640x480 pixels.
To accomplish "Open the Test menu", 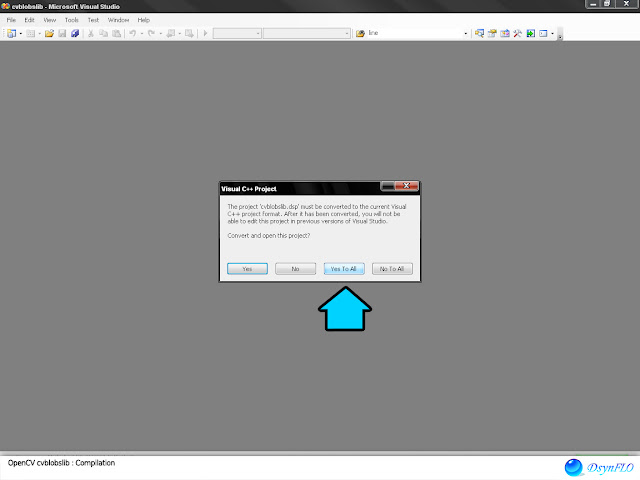I will (93, 20).
